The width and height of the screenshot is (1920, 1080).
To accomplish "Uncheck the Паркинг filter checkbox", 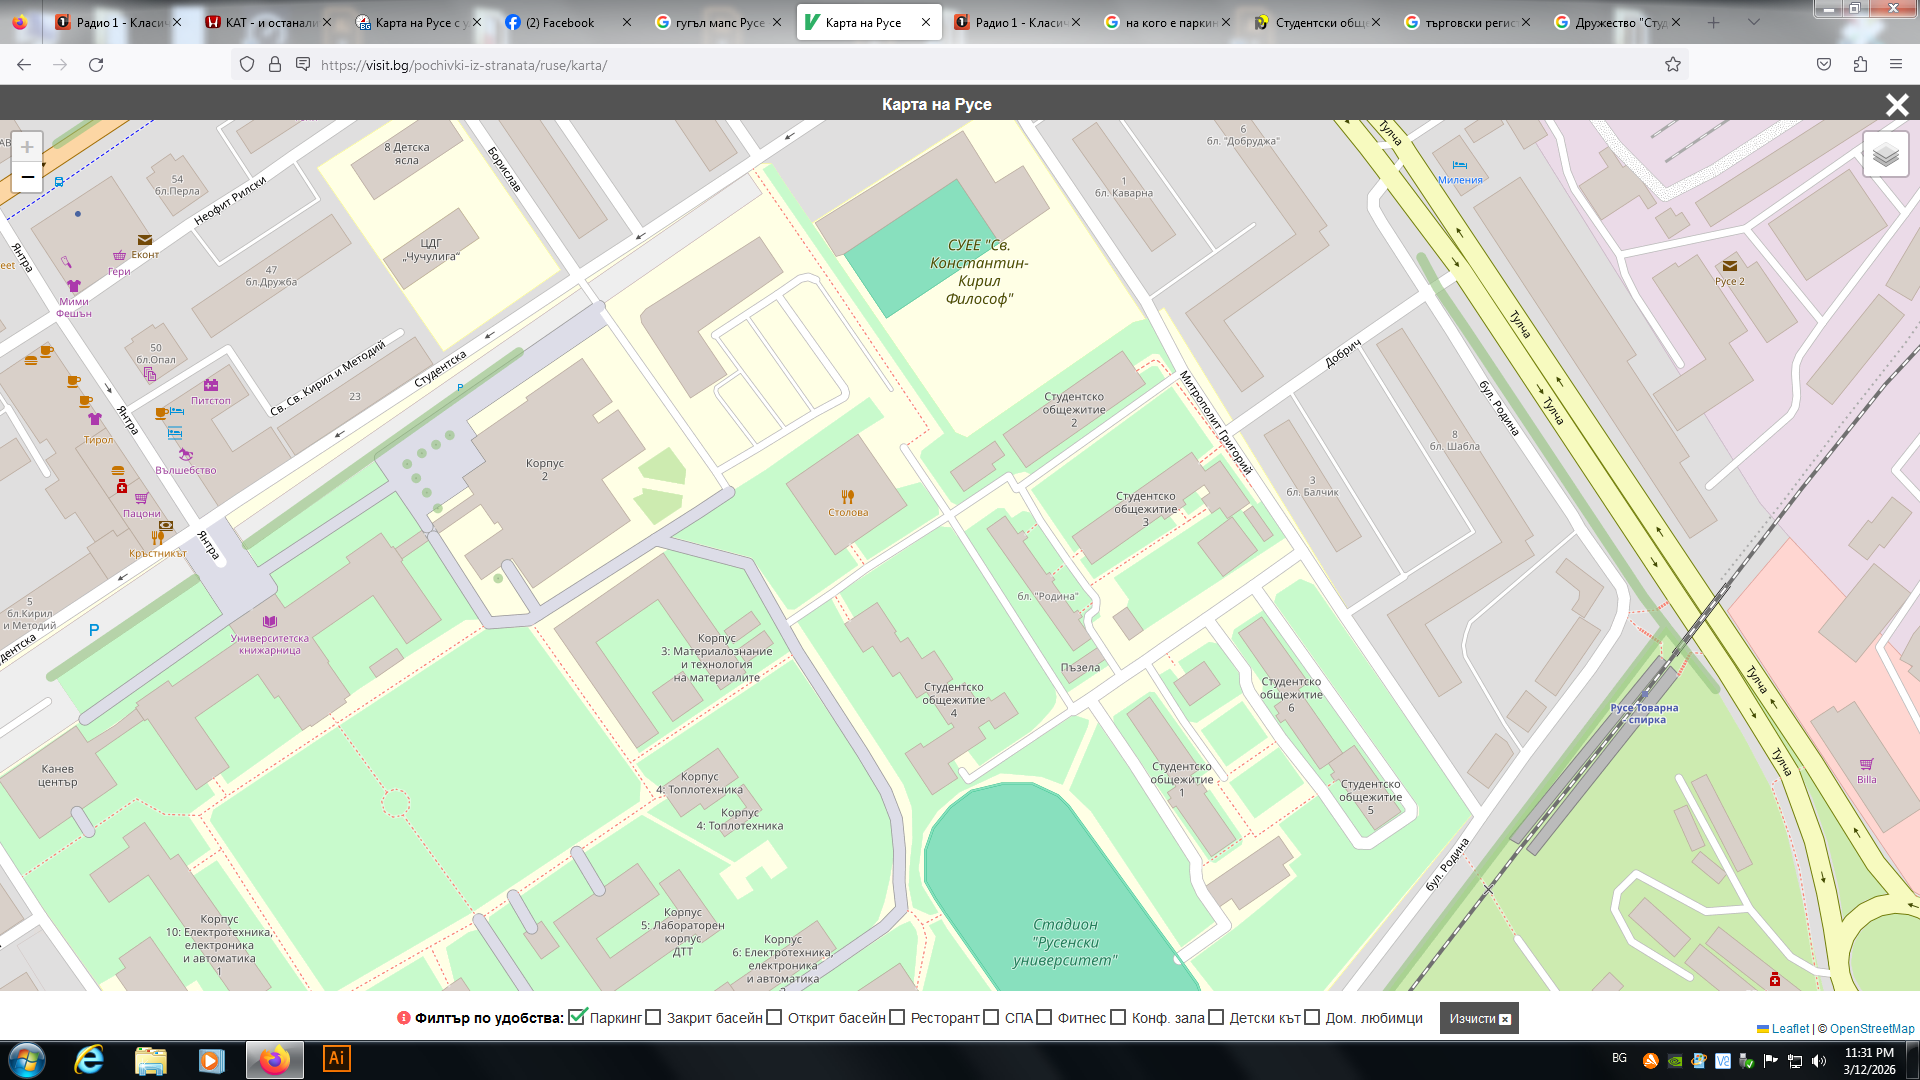I will click(577, 1017).
